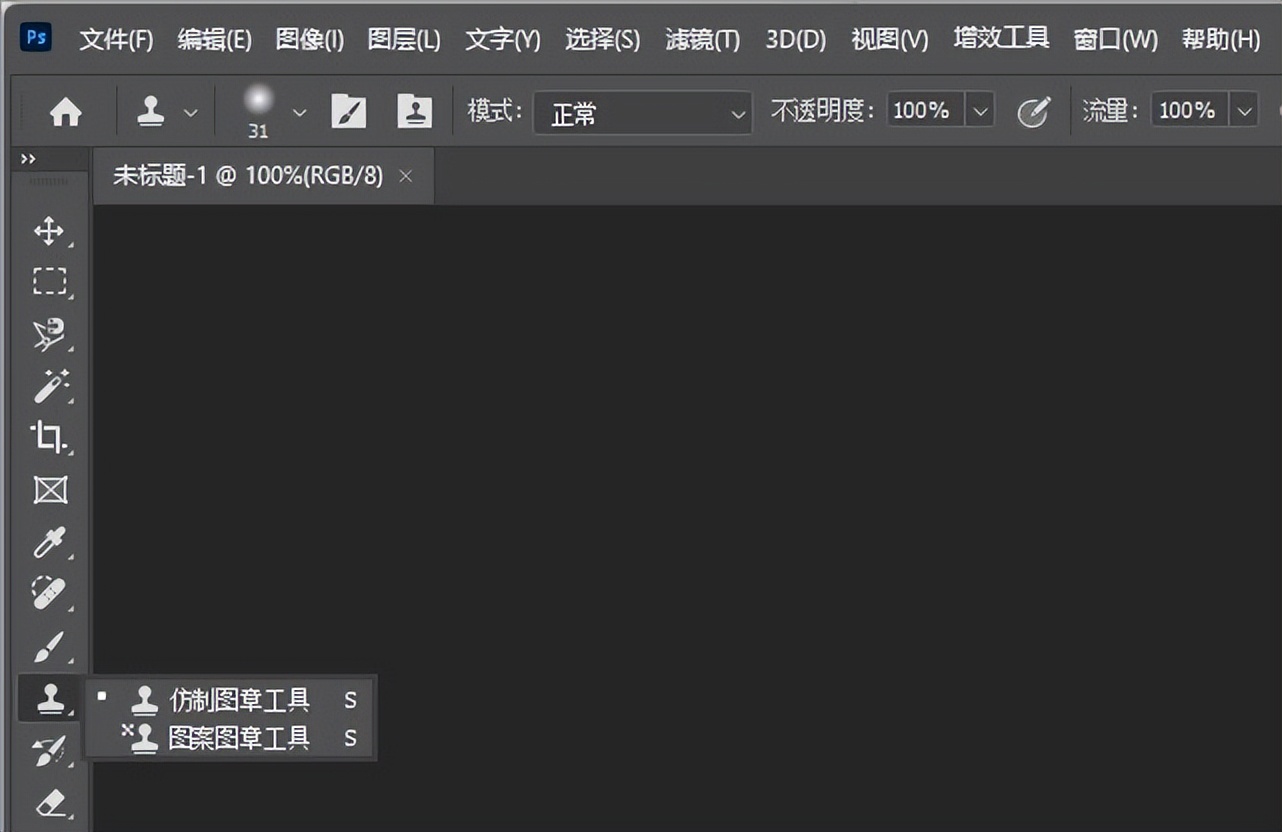The image size is (1282, 832).
Task: Click the Home button in the options bar
Action: click(64, 111)
